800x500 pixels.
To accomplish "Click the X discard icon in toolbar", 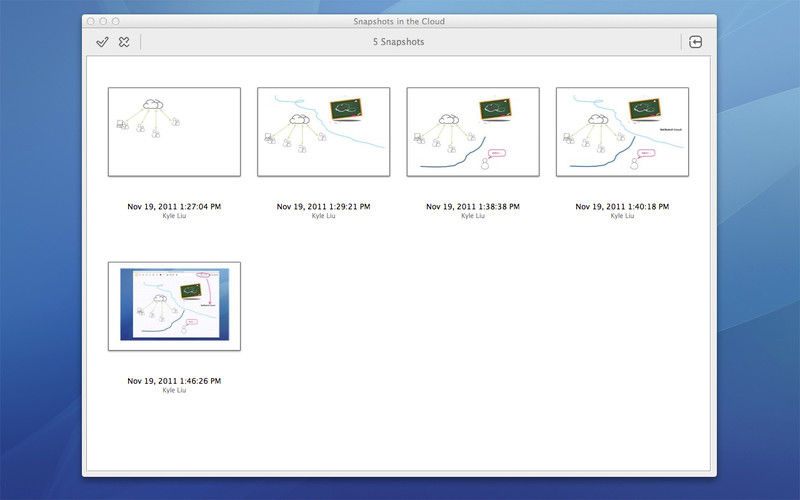I will [x=124, y=42].
